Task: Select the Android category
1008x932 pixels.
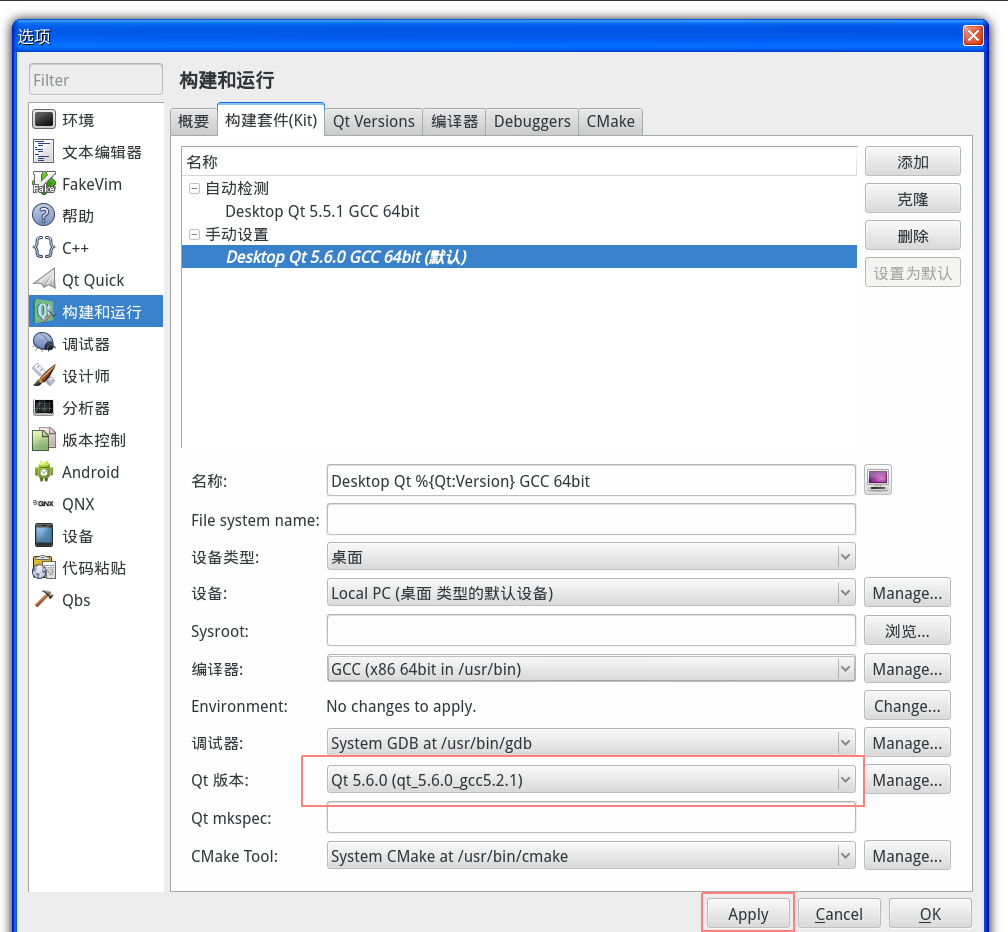Action: 96,472
